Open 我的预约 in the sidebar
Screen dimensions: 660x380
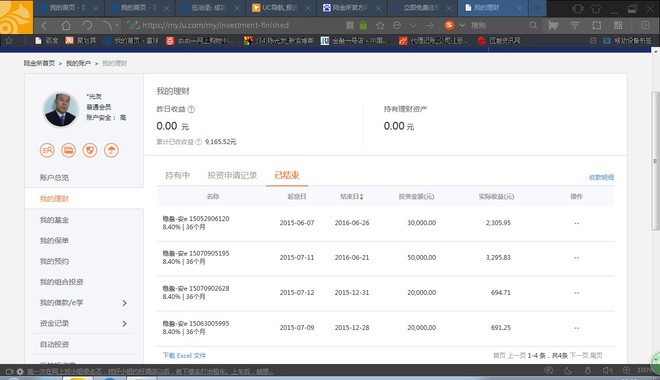[54, 261]
